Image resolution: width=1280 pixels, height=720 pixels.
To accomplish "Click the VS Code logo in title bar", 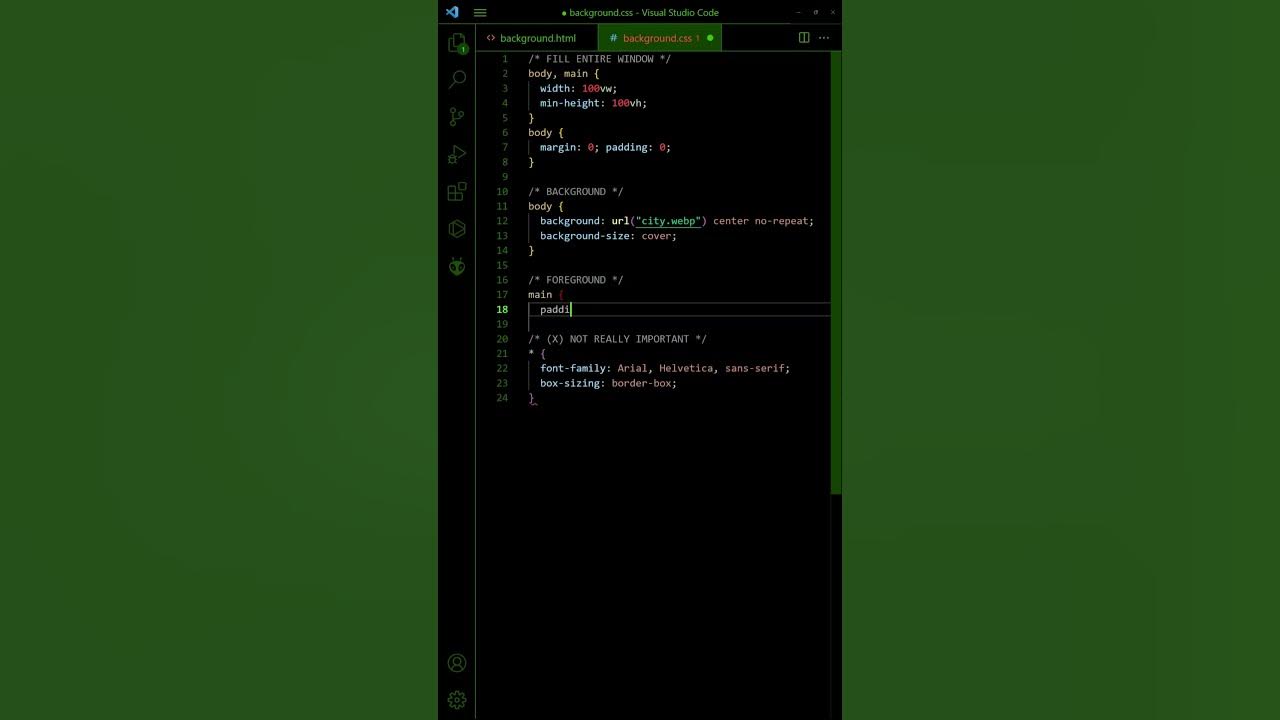I will point(452,12).
